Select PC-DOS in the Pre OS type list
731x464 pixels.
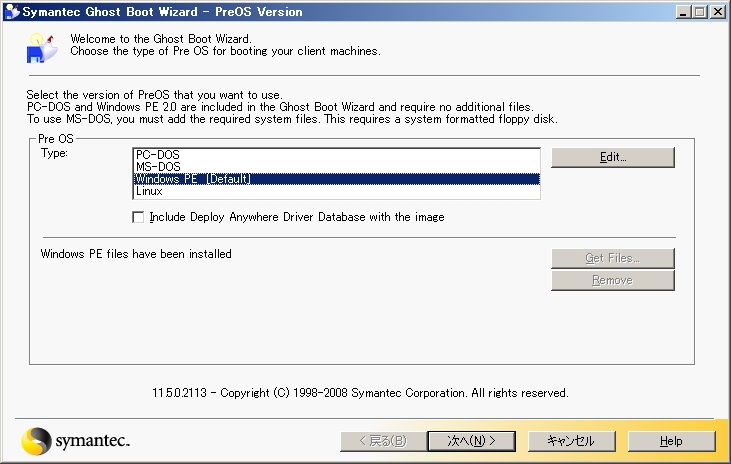(158, 155)
